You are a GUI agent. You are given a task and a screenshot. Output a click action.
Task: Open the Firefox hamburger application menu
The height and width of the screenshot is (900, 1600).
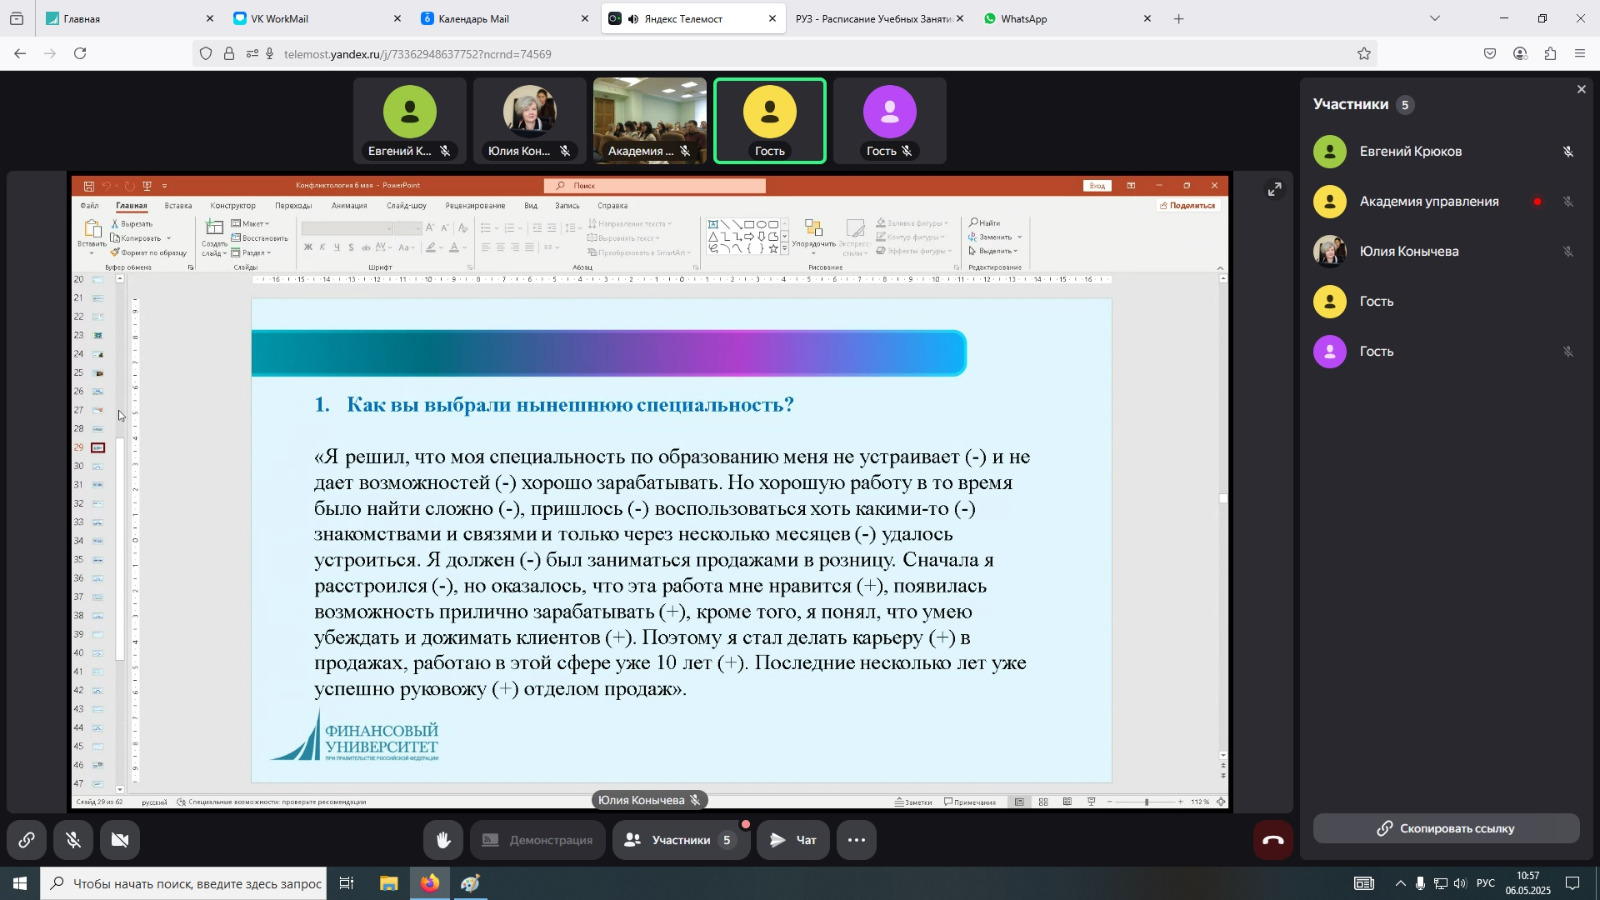(x=1580, y=54)
